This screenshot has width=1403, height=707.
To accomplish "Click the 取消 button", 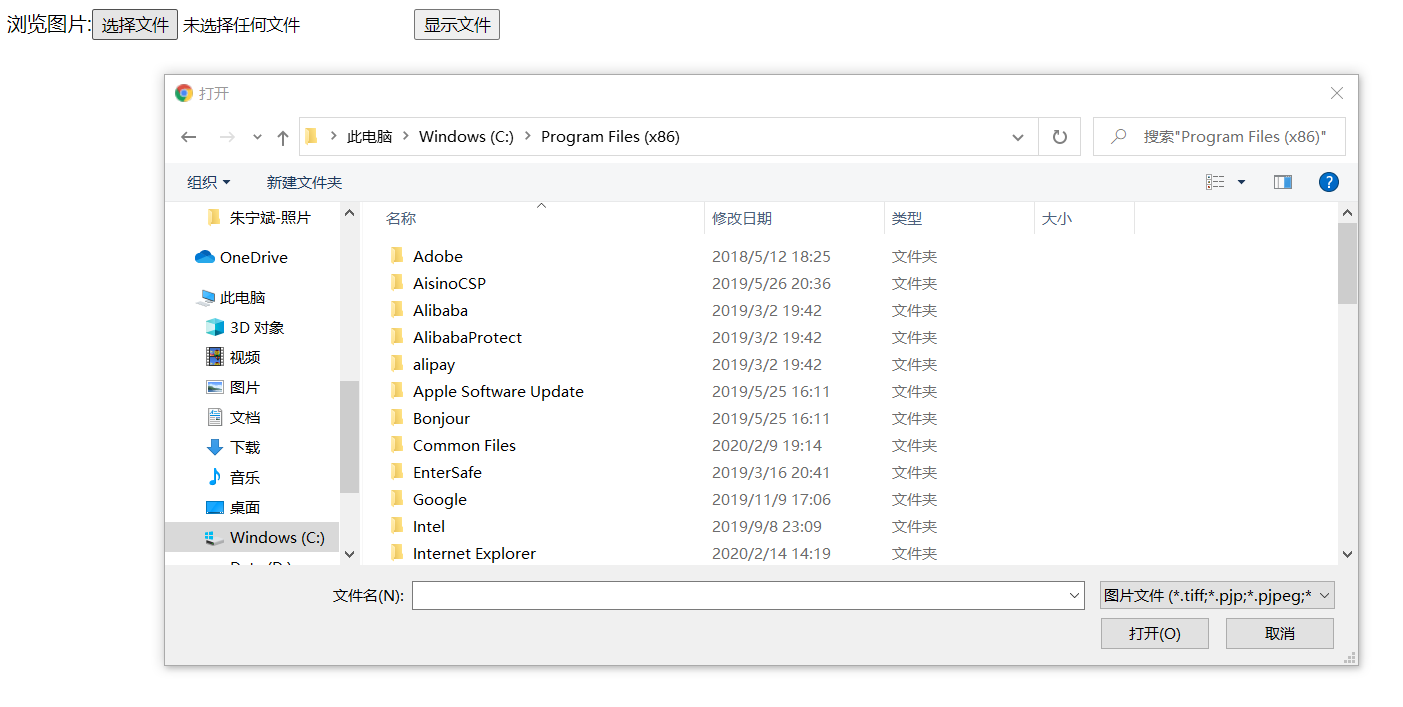I will 1280,633.
